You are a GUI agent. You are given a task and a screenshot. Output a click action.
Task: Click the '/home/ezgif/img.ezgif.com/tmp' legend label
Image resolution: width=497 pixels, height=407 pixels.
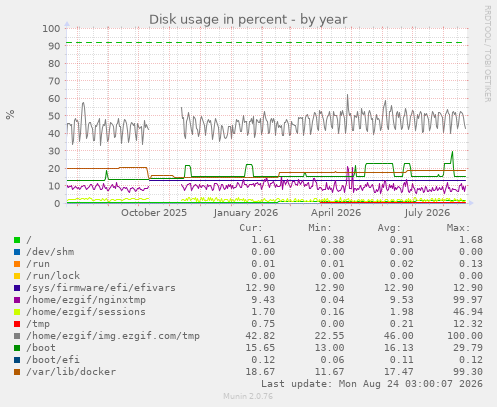click(x=113, y=336)
